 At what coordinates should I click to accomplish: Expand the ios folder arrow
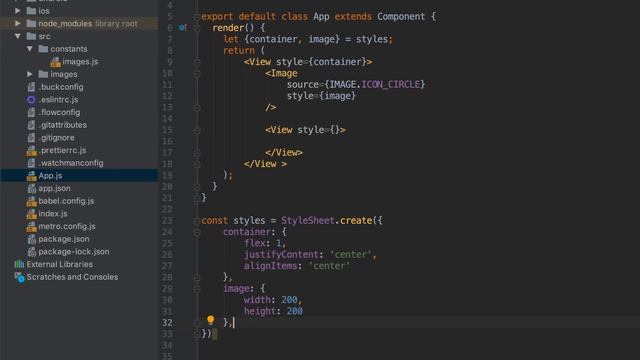point(18,11)
